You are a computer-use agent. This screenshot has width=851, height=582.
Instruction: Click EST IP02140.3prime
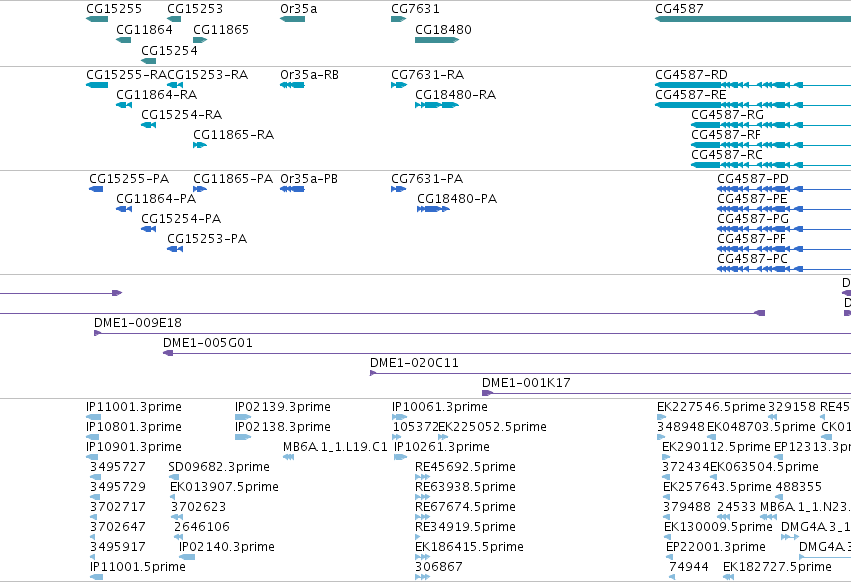pos(187,557)
